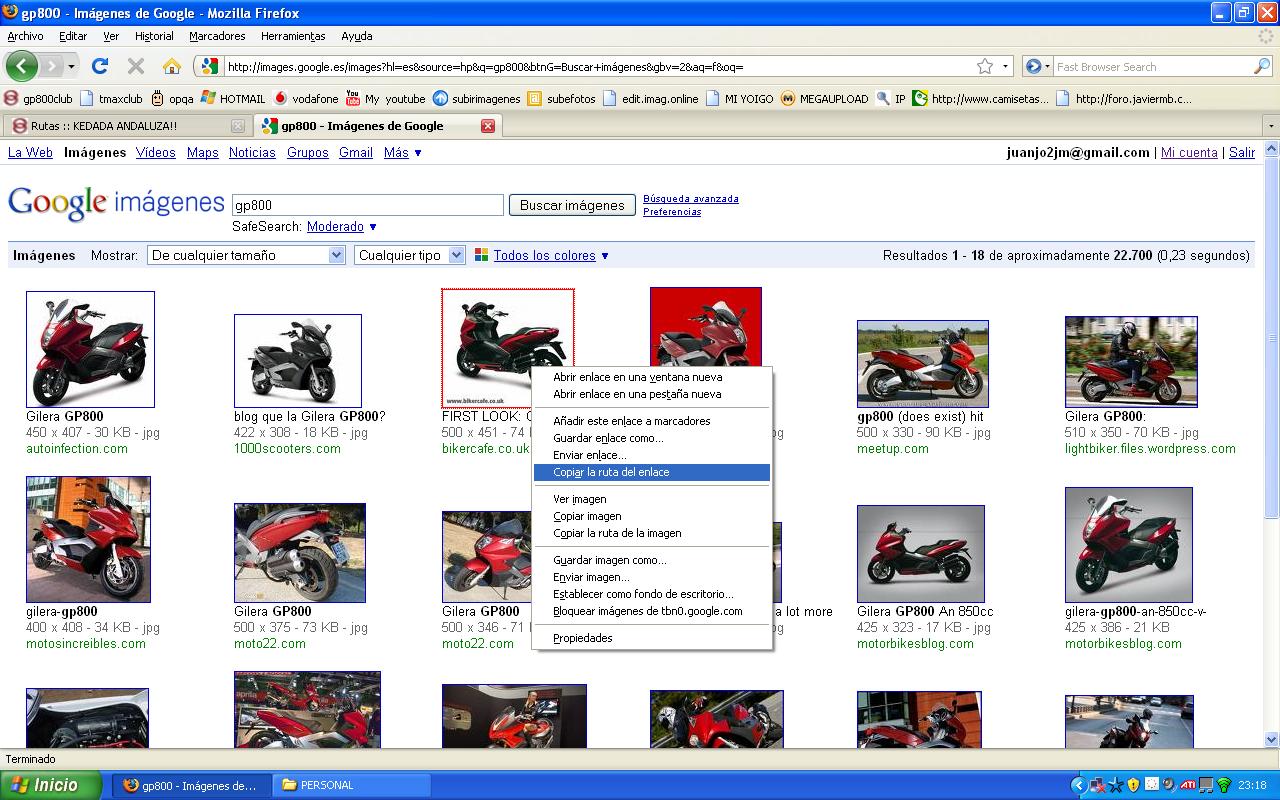Open the opqa bookmark

[x=171, y=99]
